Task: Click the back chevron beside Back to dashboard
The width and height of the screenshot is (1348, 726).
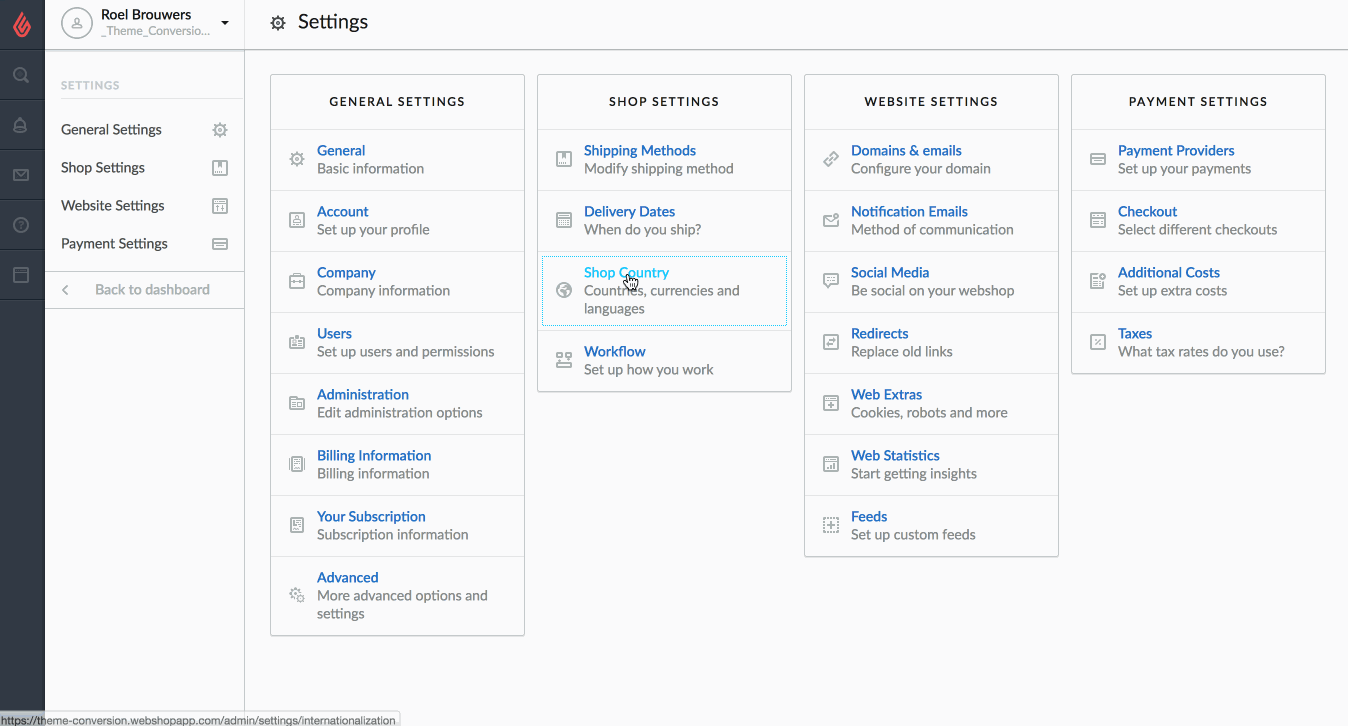Action: click(x=66, y=290)
